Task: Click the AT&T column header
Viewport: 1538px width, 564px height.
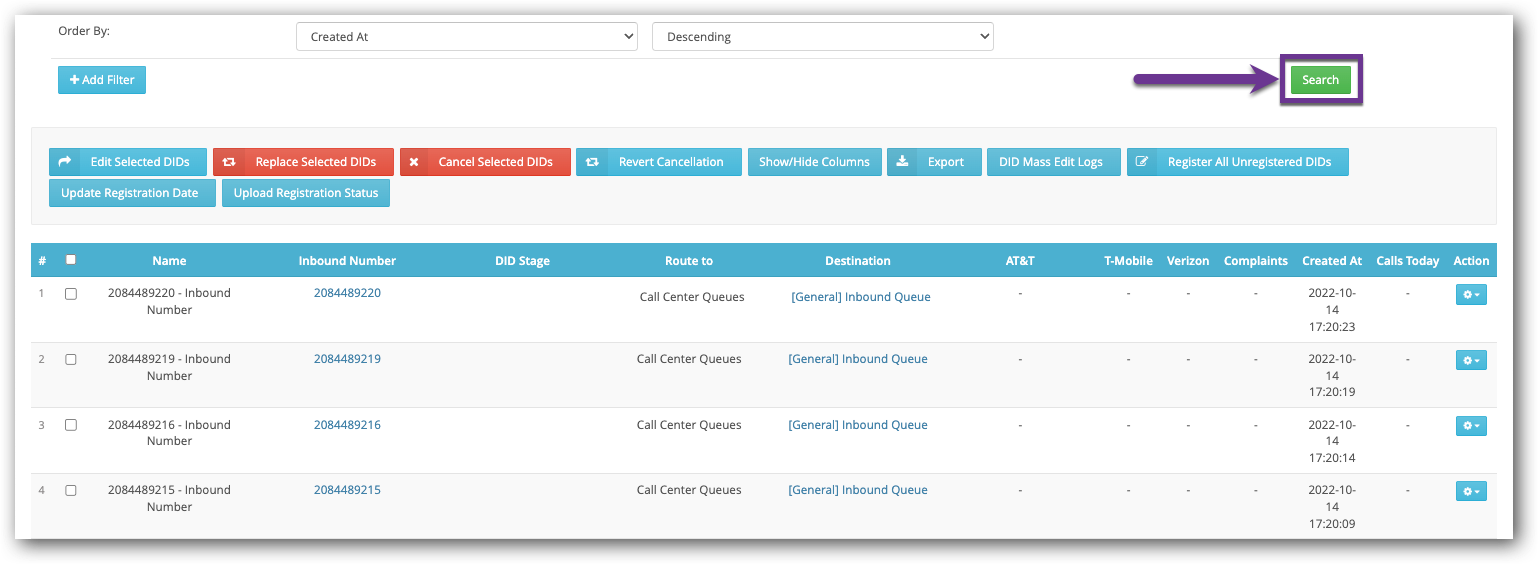Action: click(x=1020, y=261)
